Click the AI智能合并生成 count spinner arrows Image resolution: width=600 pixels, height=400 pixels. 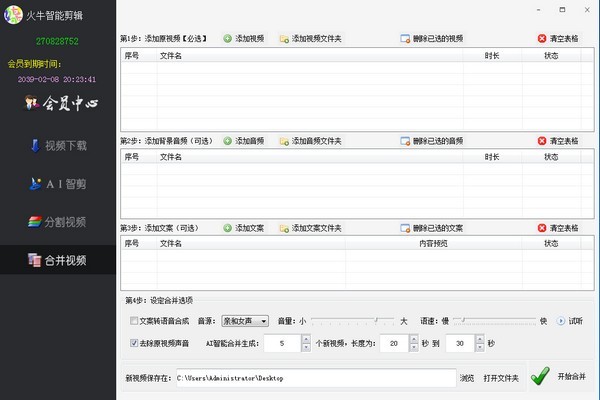(x=306, y=344)
